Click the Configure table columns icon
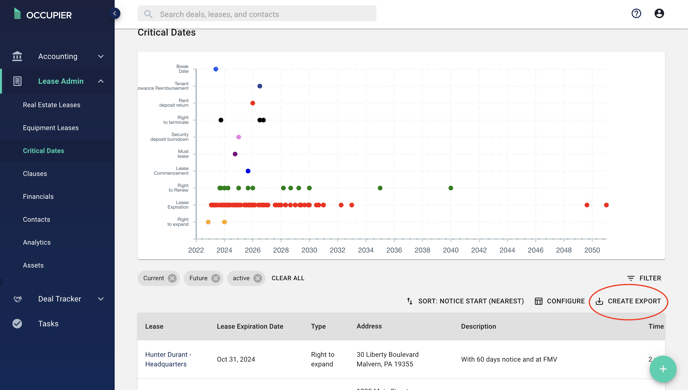Image resolution: width=688 pixels, height=390 pixels. (x=538, y=301)
